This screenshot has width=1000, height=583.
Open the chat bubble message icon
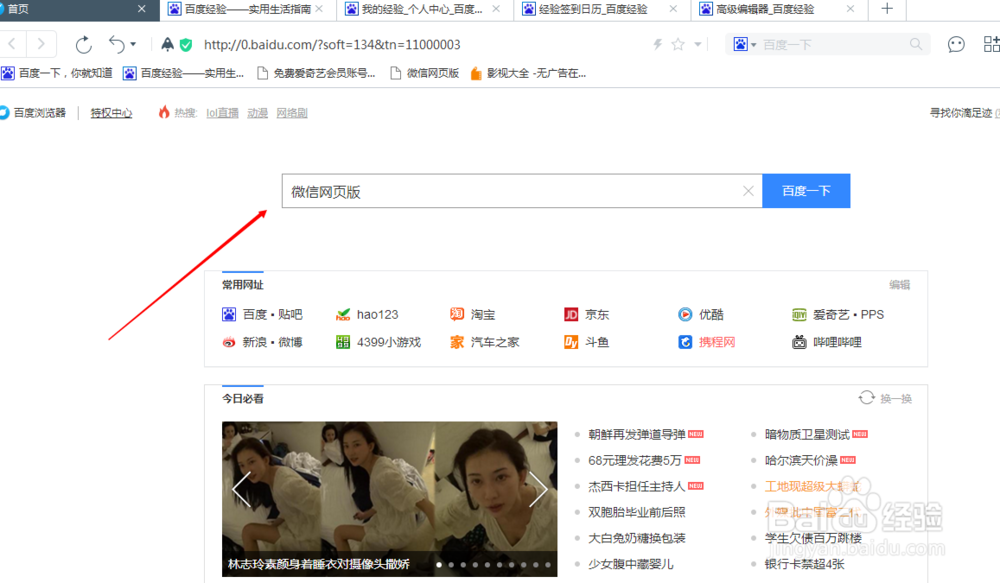coord(956,44)
